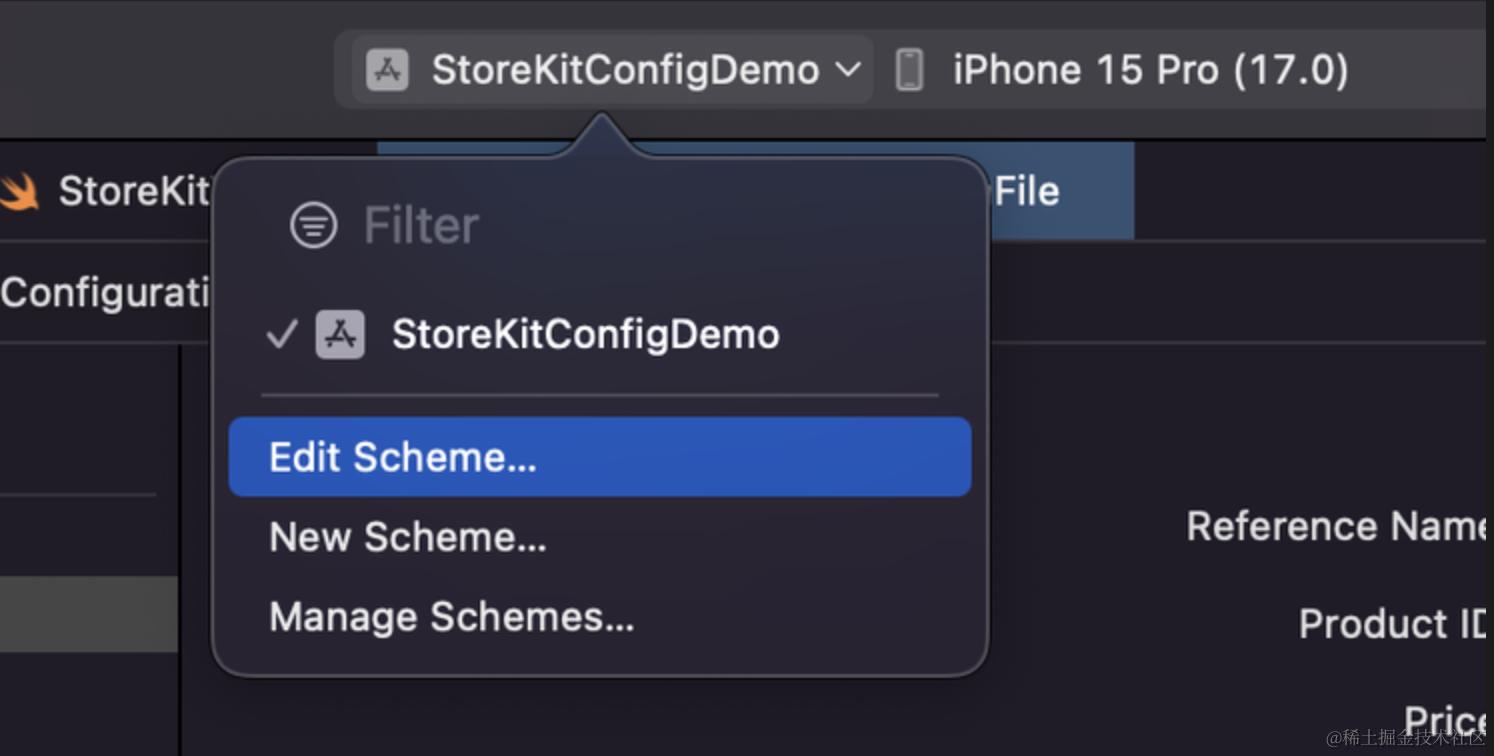
Task: Focus the Filter text field
Action: pyautogui.click(x=421, y=226)
